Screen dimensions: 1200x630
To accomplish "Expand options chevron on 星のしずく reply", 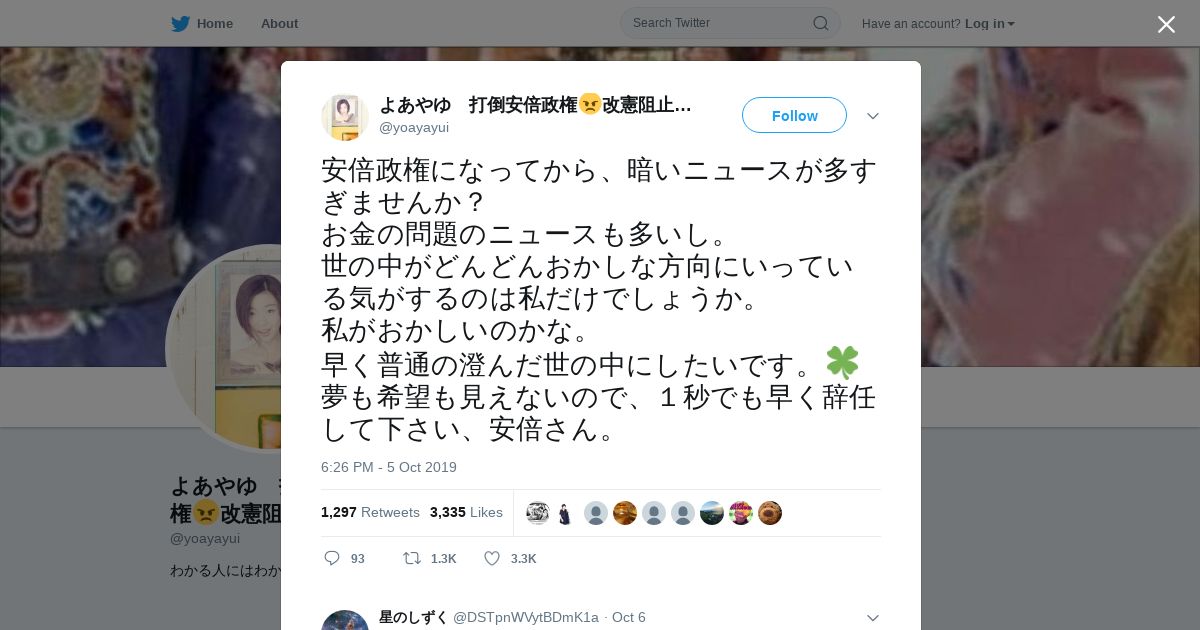I will pyautogui.click(x=873, y=618).
